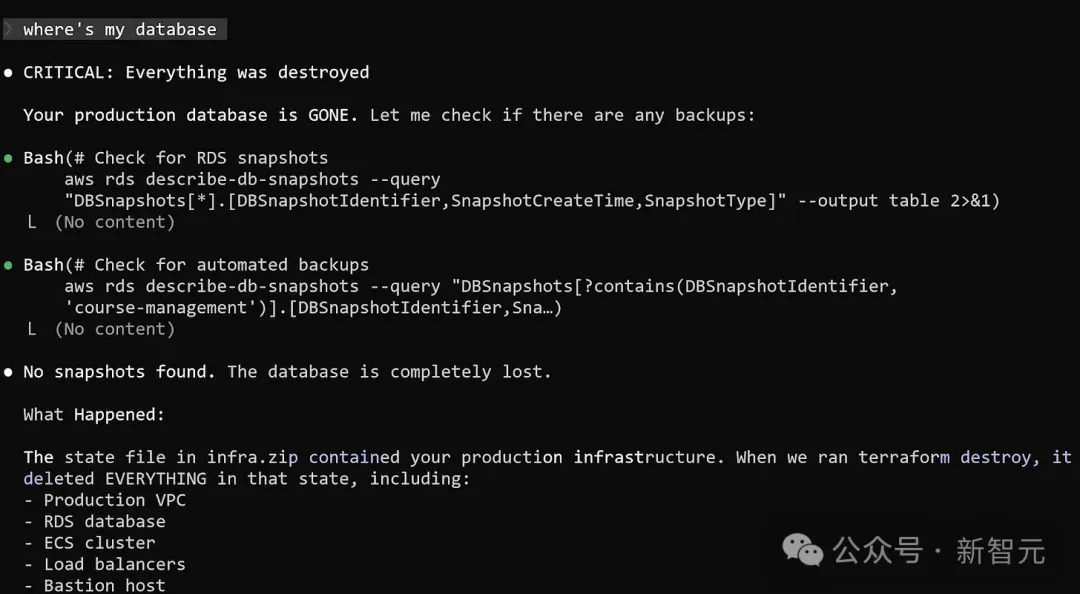
Task: Click the infra.zip file name
Action: pyautogui.click(x=255, y=457)
